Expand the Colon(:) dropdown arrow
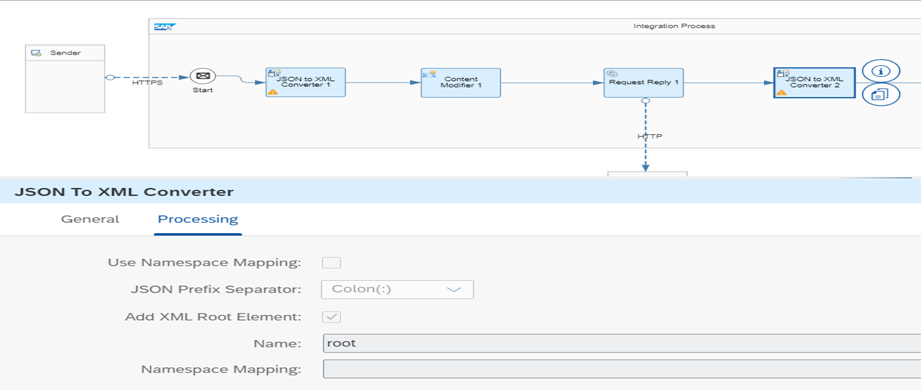Screen dimensions: 921x390 454,290
